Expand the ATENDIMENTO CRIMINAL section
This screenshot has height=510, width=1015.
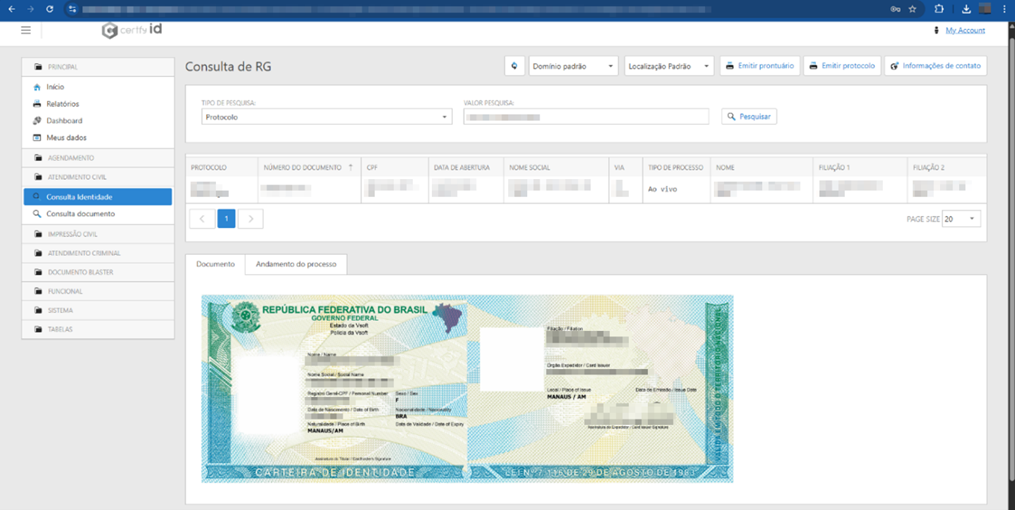tap(98, 253)
